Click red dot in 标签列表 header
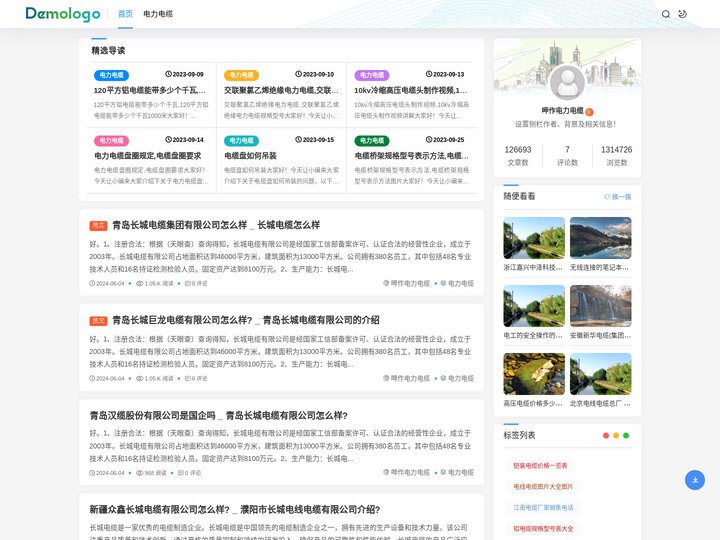 pos(606,435)
